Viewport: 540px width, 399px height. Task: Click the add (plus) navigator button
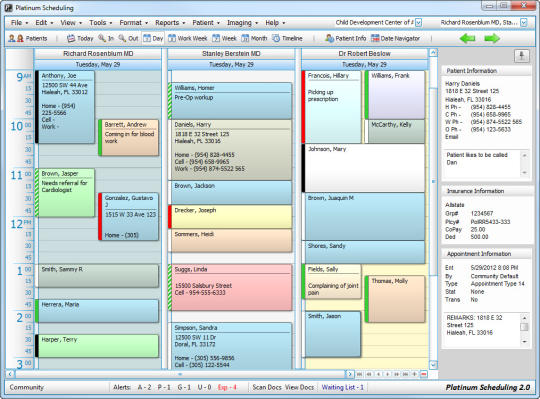coord(415,374)
